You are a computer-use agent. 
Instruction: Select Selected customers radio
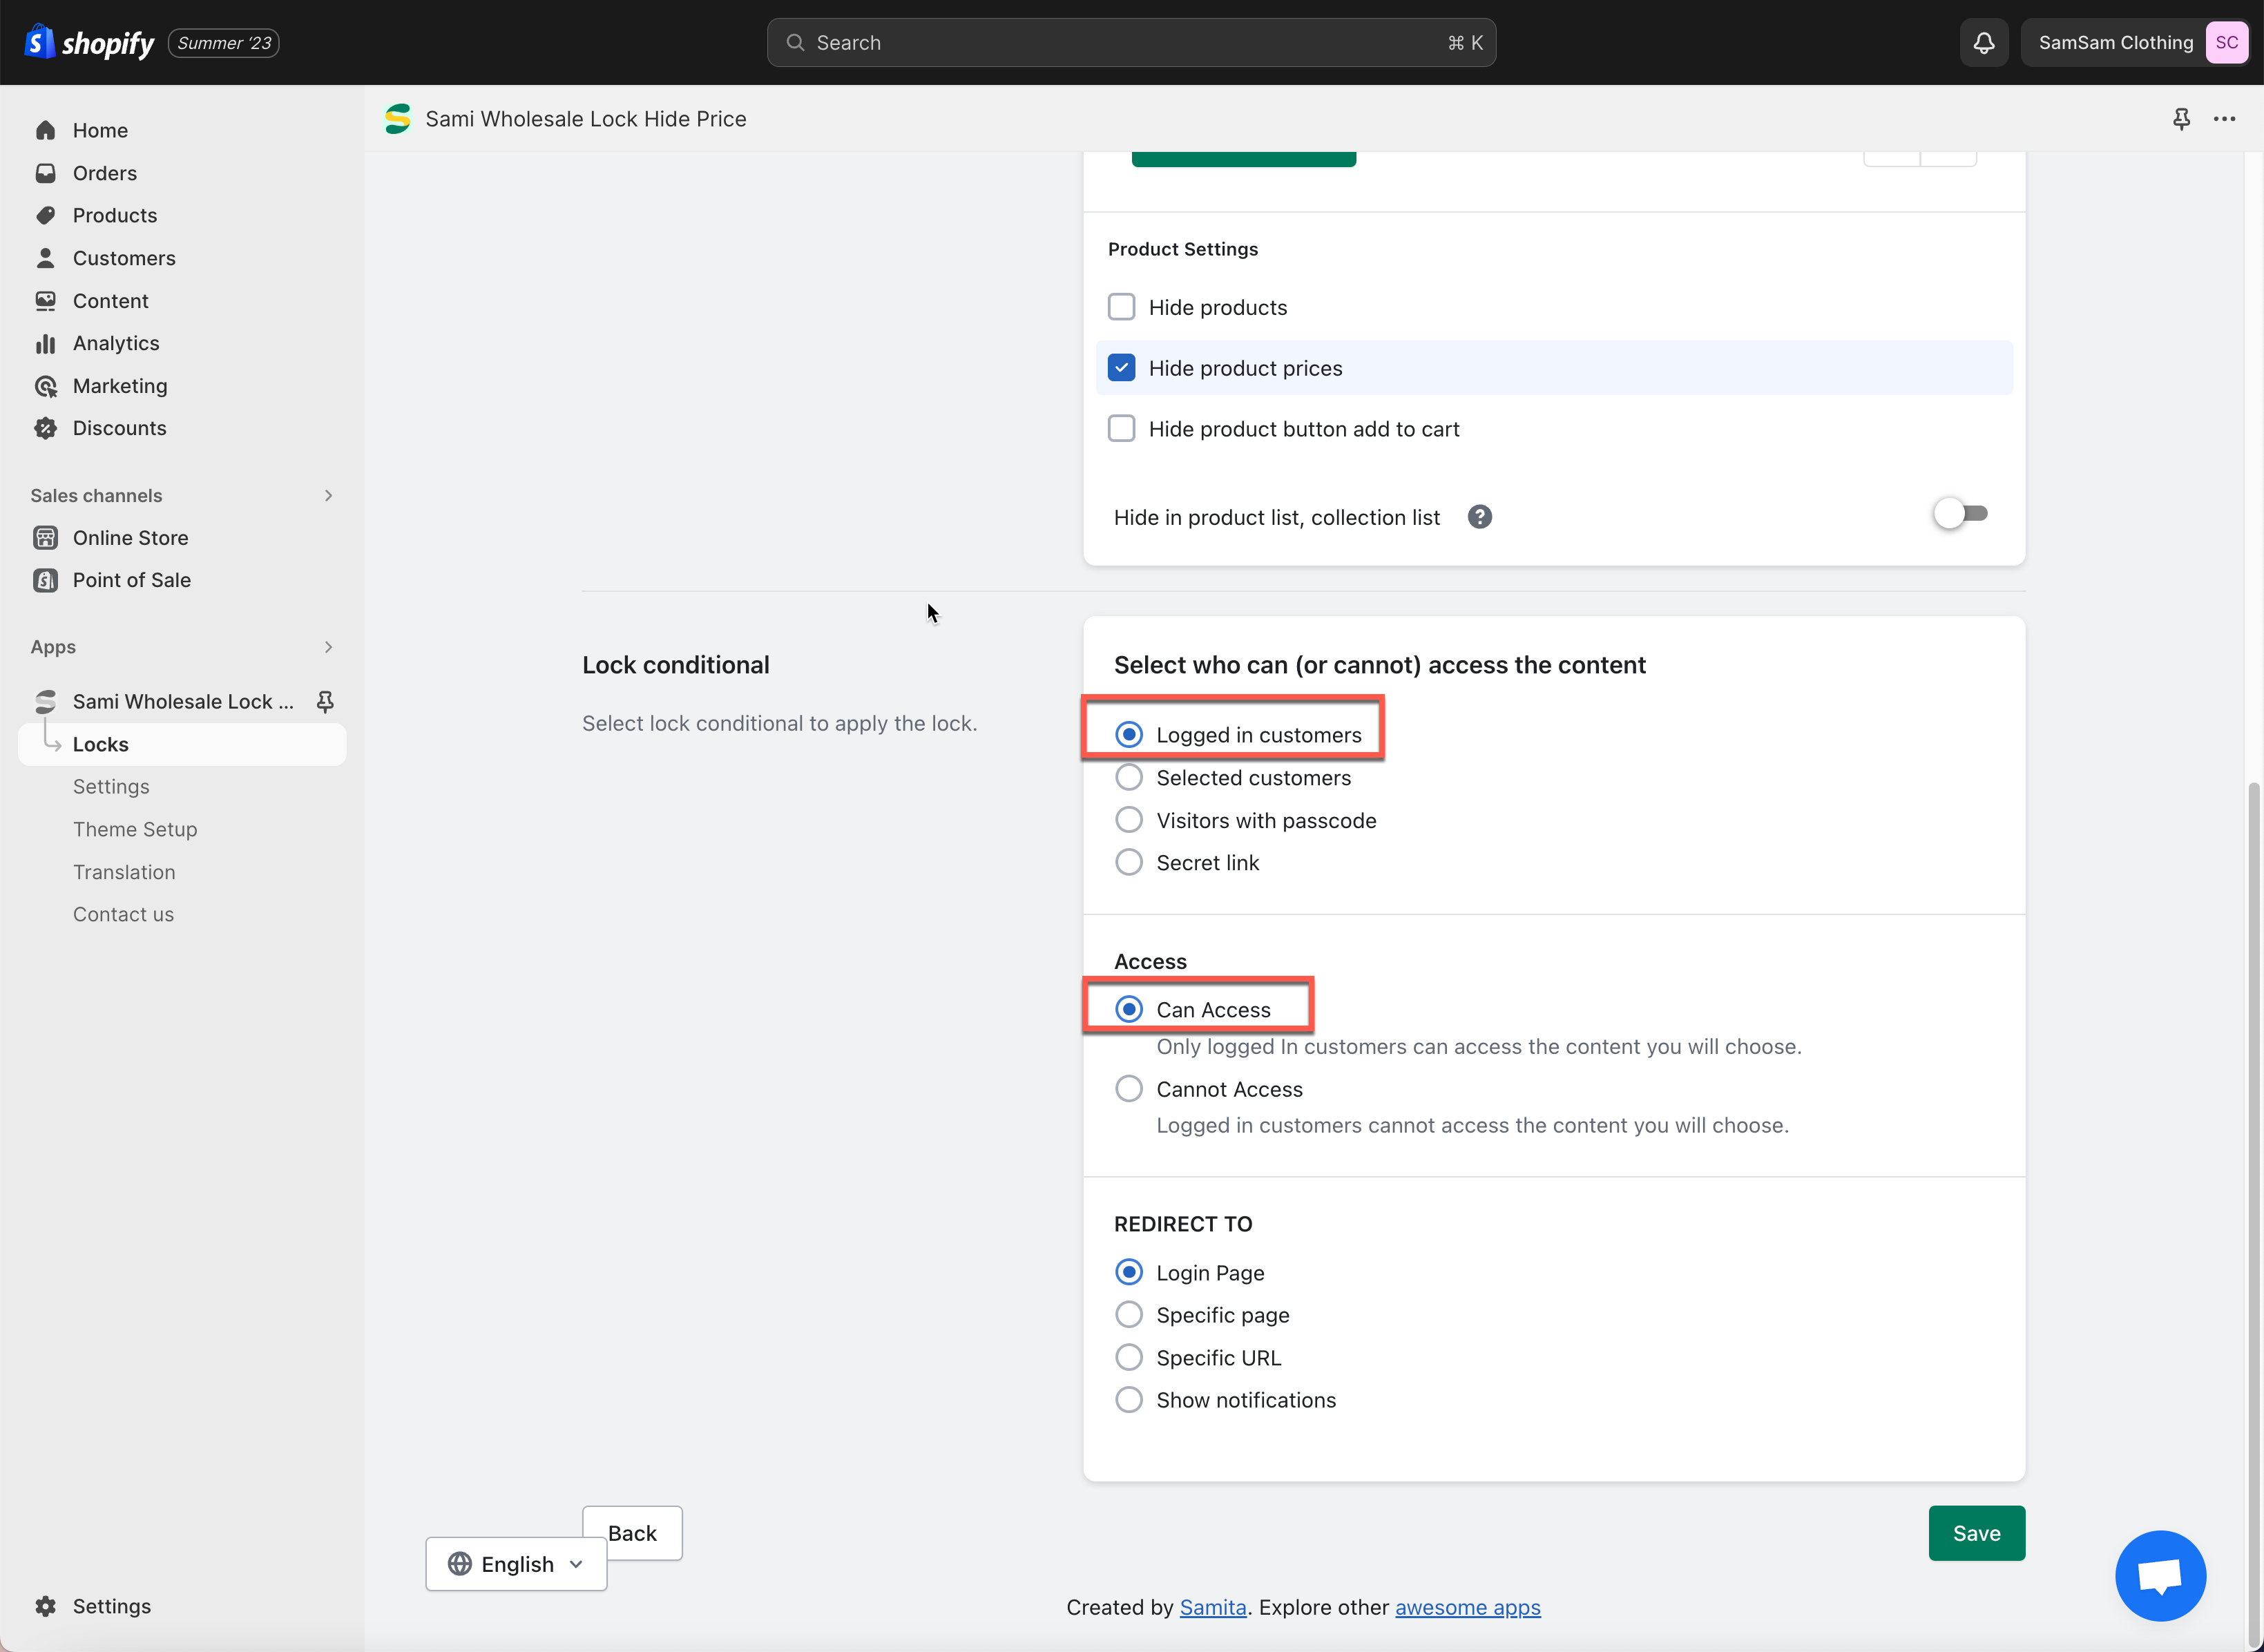(x=1129, y=778)
